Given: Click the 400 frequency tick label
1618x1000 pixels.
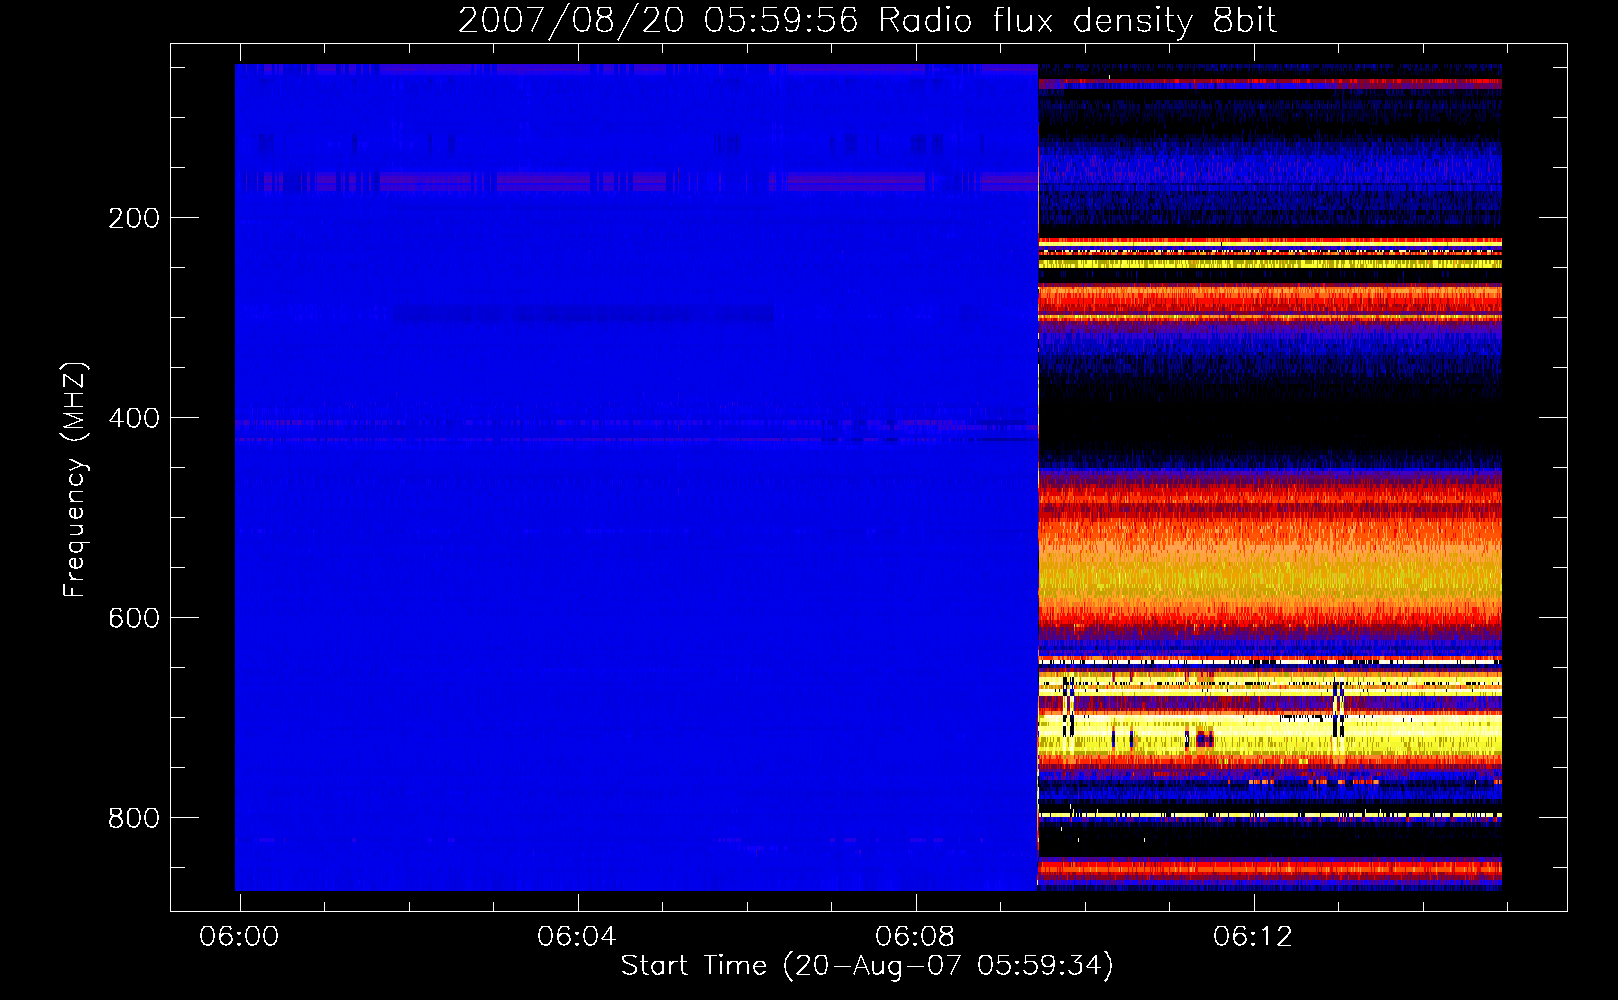Looking at the screenshot, I should click(134, 418).
